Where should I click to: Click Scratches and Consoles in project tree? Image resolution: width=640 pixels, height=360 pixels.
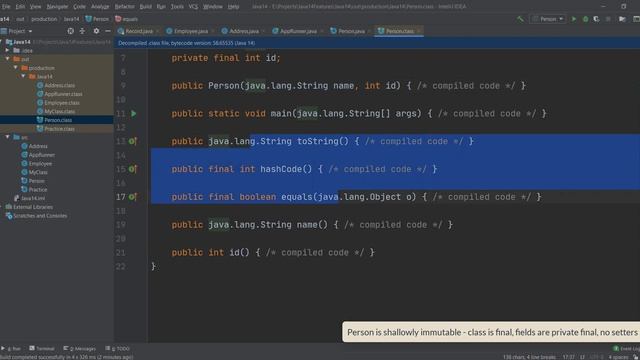pyautogui.click(x=36, y=216)
